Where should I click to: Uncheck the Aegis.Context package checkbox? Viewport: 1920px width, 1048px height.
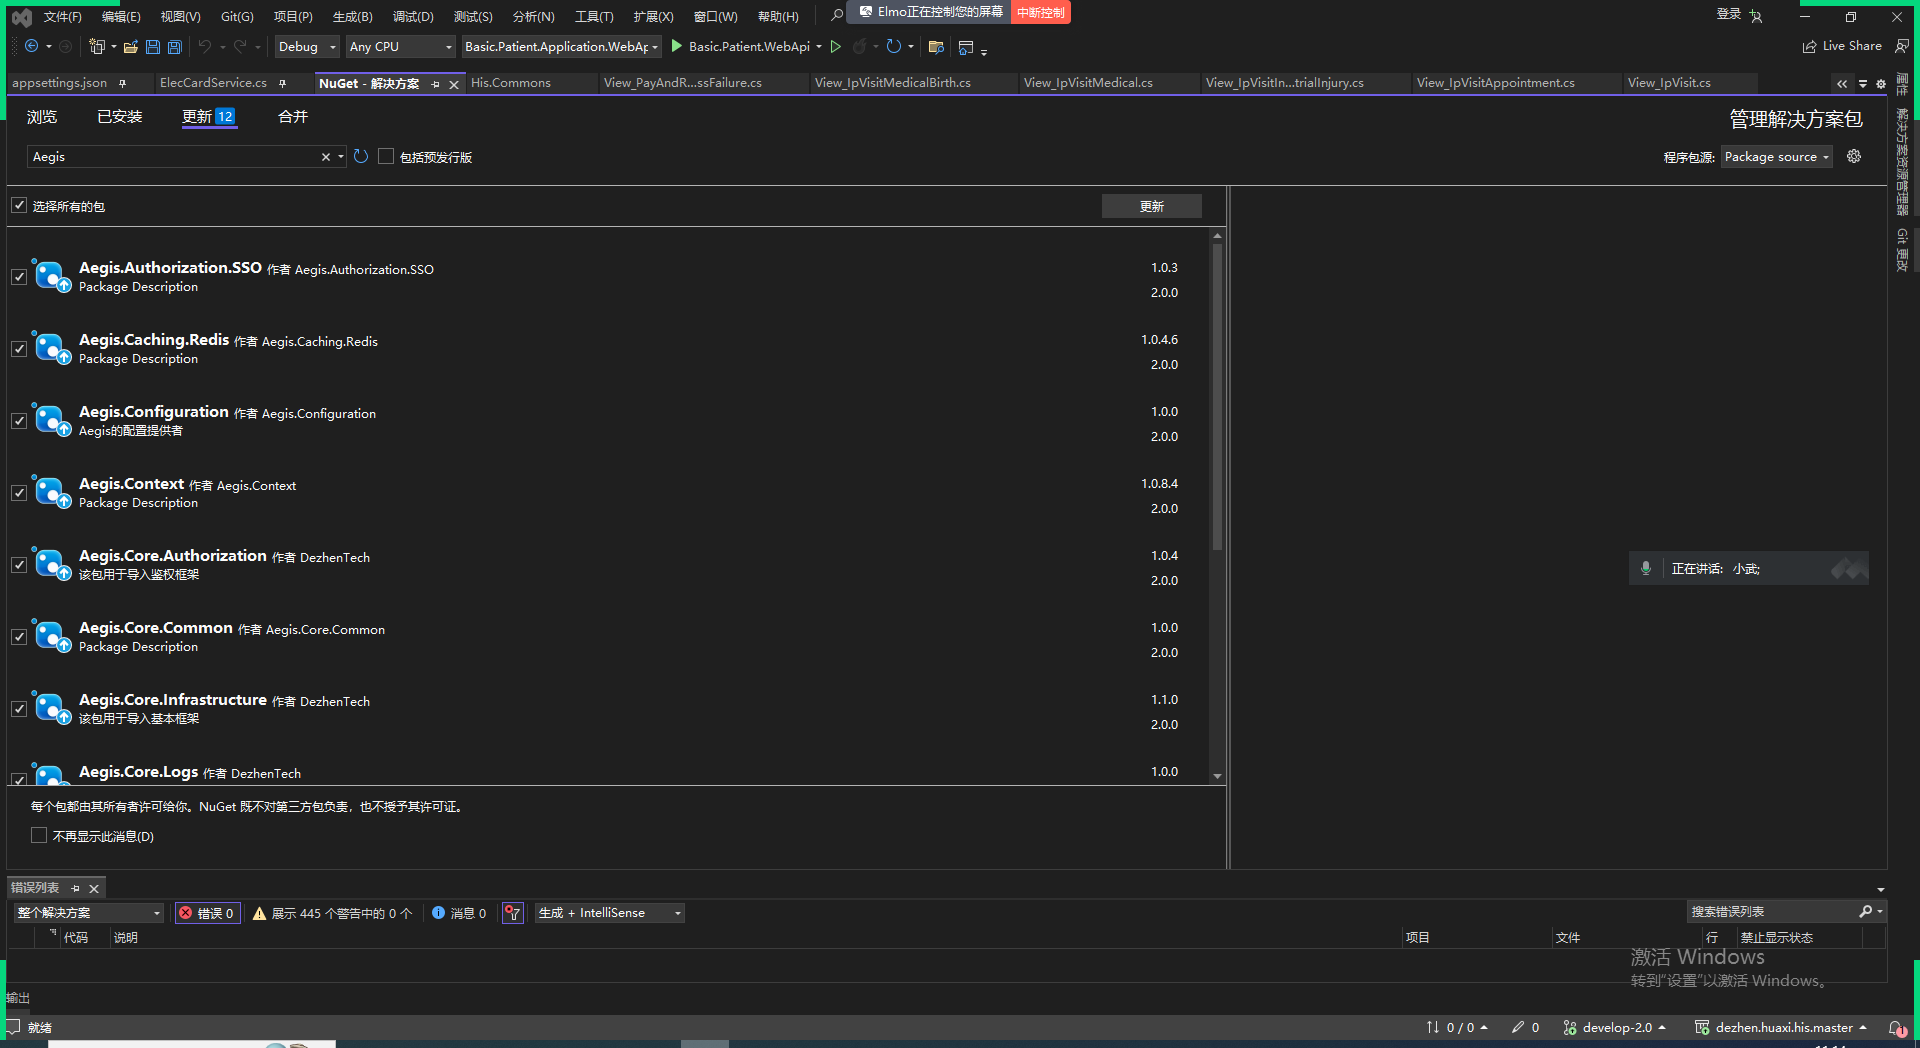(x=19, y=493)
